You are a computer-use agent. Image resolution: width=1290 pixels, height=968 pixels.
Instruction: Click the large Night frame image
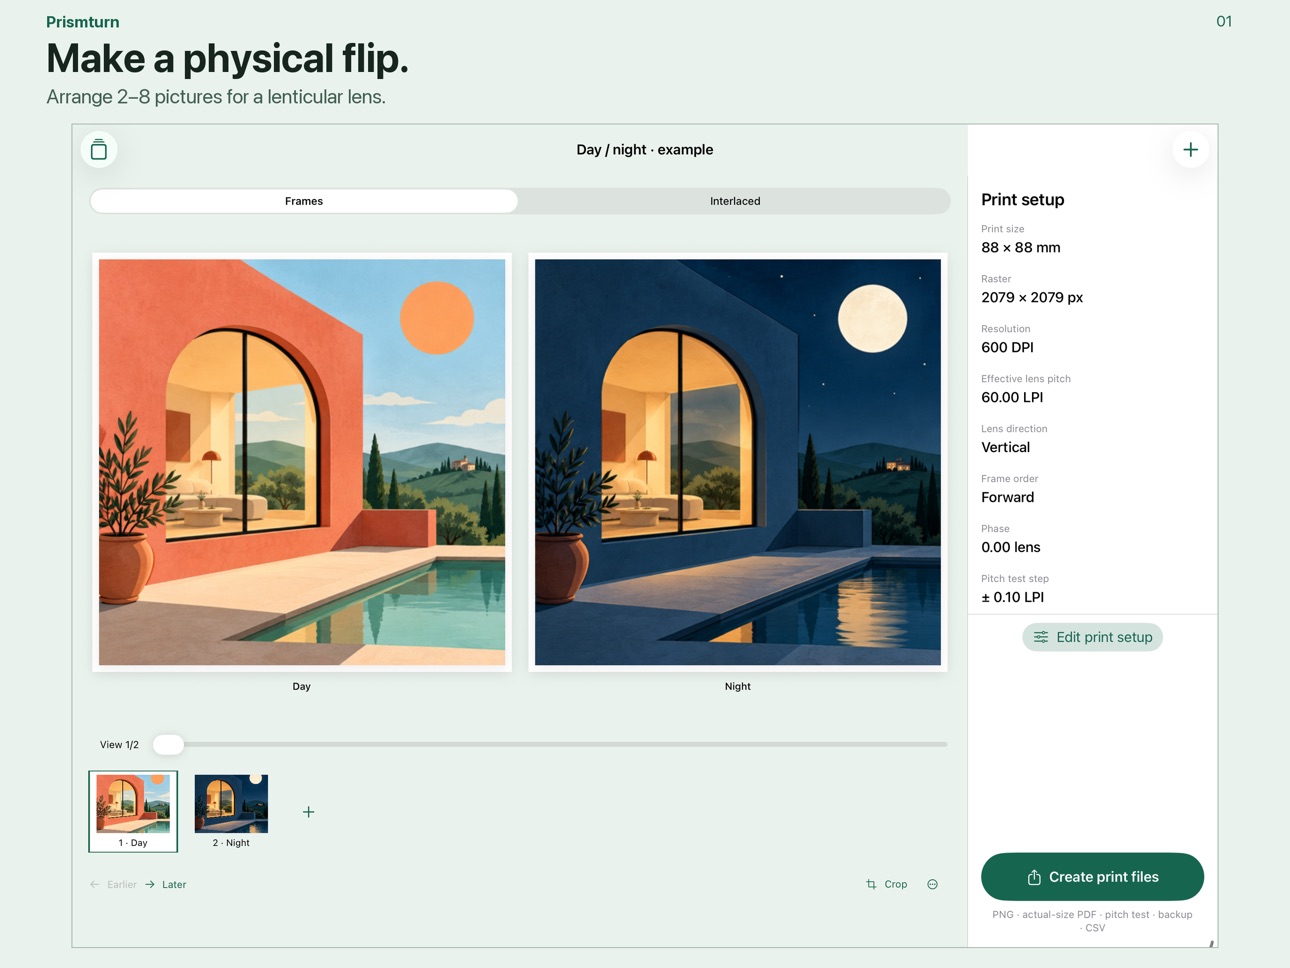click(738, 462)
